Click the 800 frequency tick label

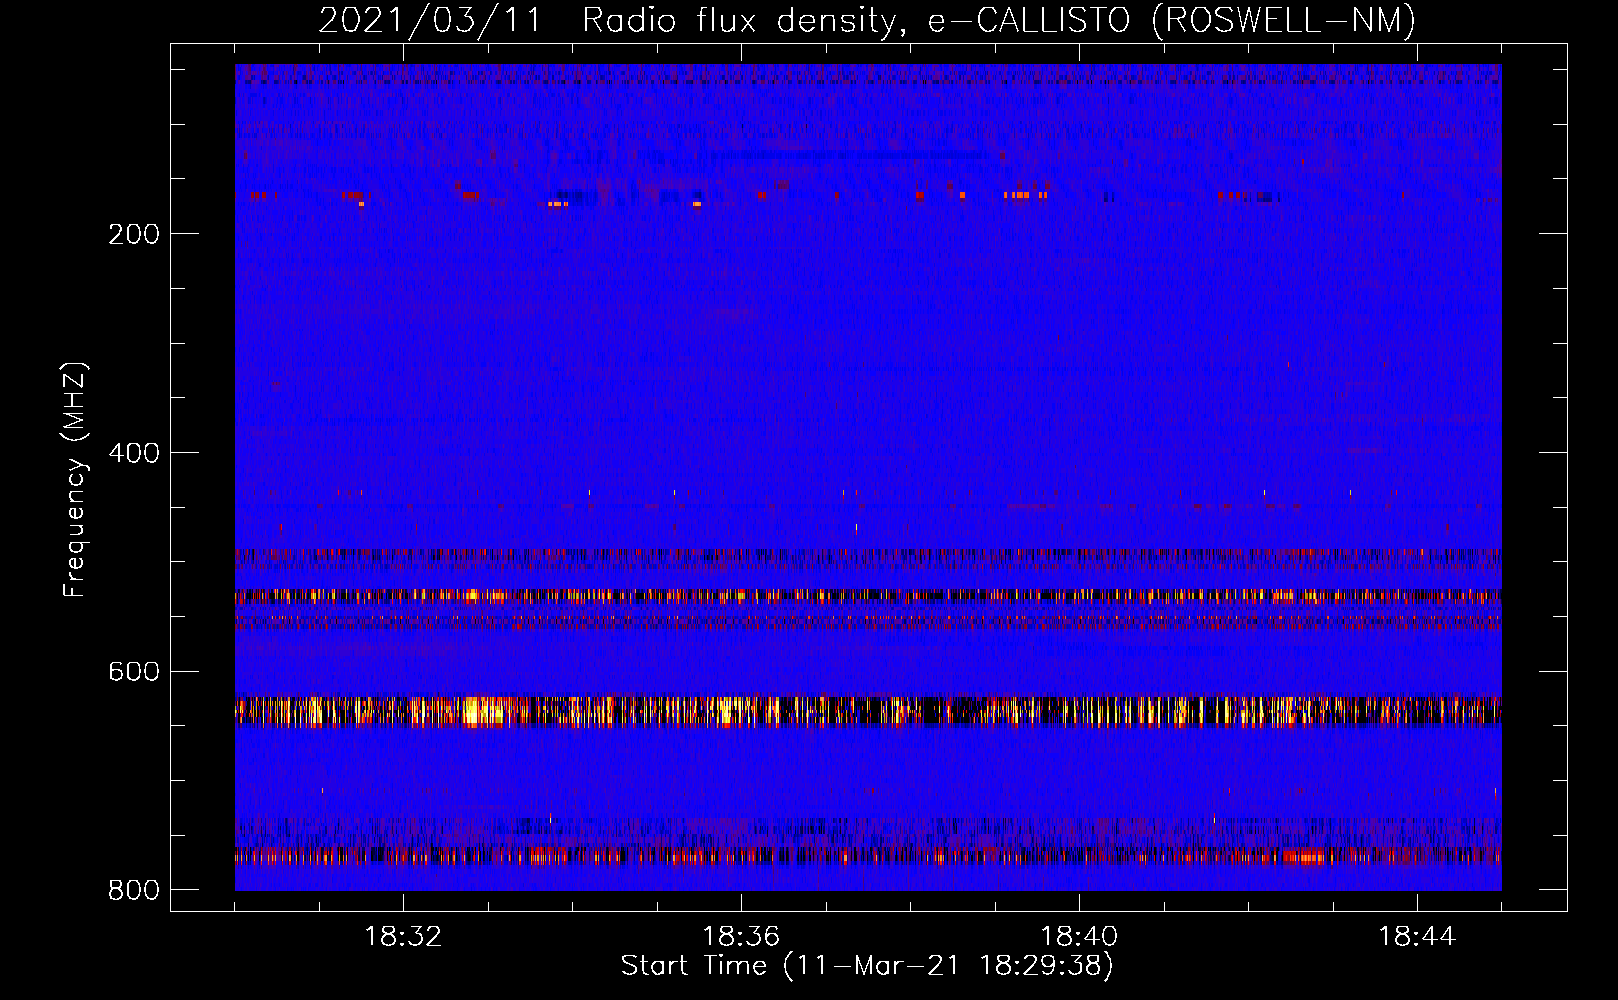click(x=134, y=890)
